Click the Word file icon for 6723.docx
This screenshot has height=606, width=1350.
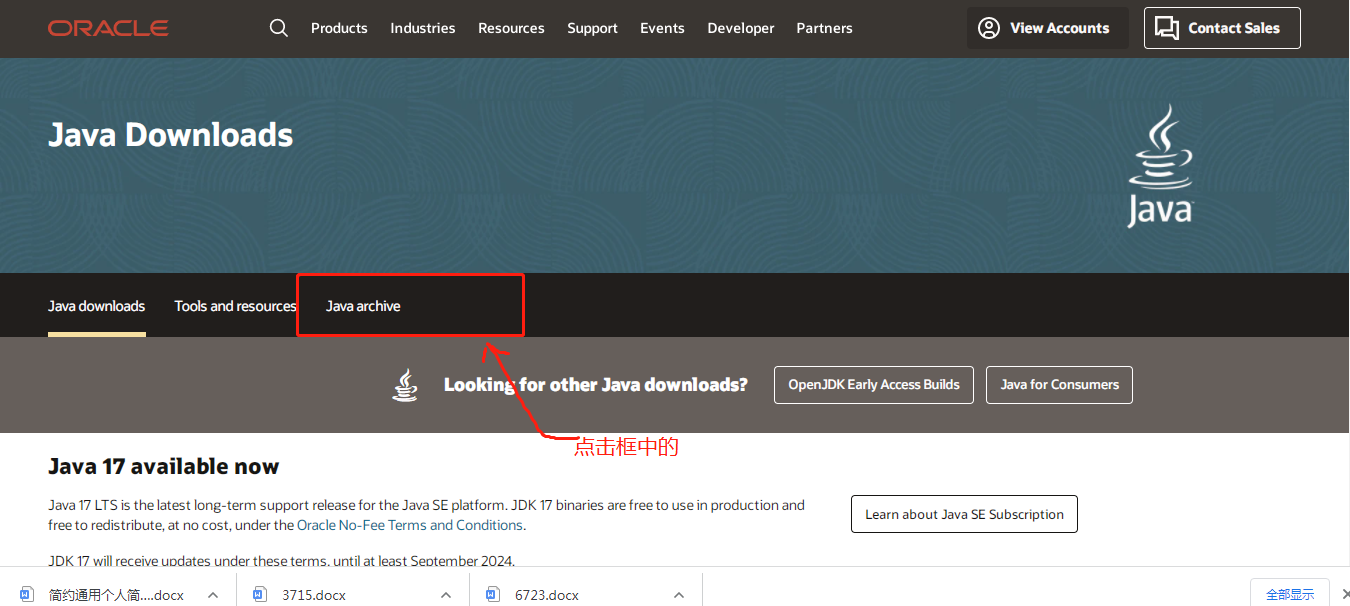[492, 594]
